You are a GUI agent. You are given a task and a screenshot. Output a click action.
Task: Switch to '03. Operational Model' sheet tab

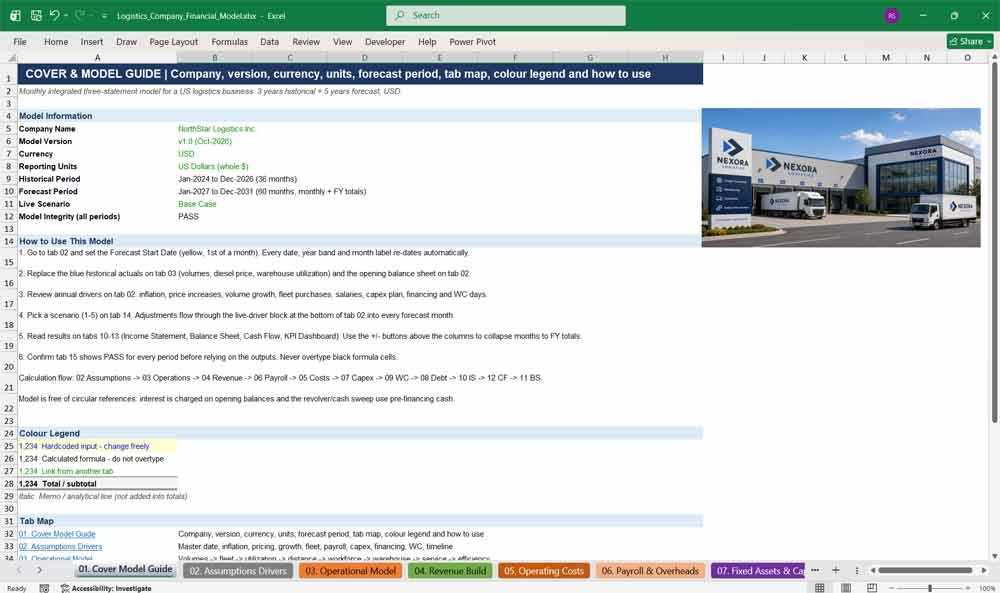point(350,571)
